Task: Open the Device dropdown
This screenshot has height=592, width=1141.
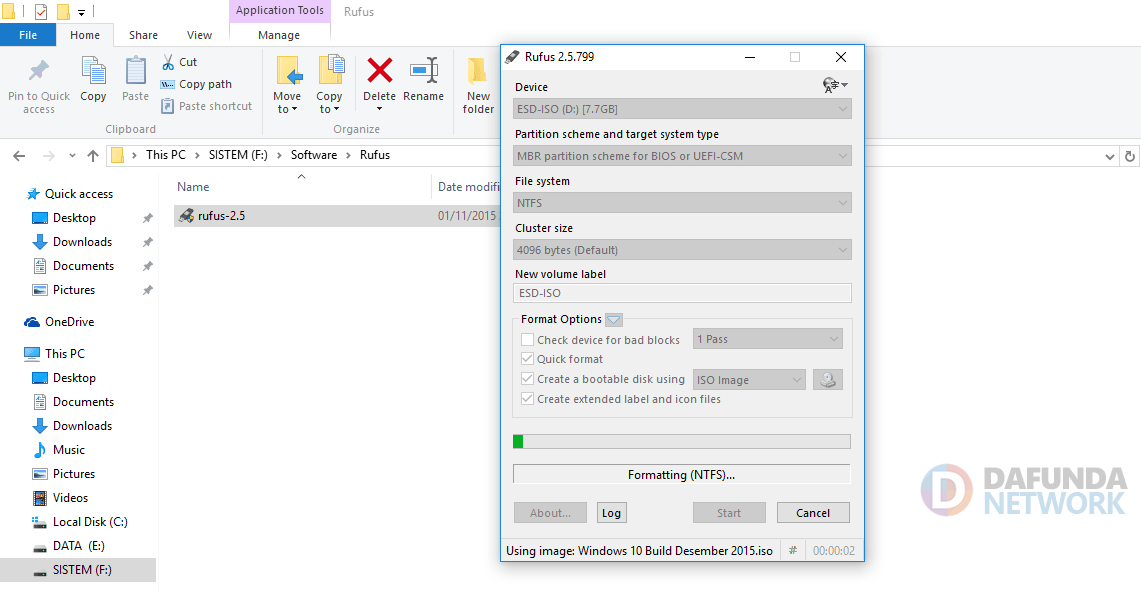Action: click(x=682, y=108)
